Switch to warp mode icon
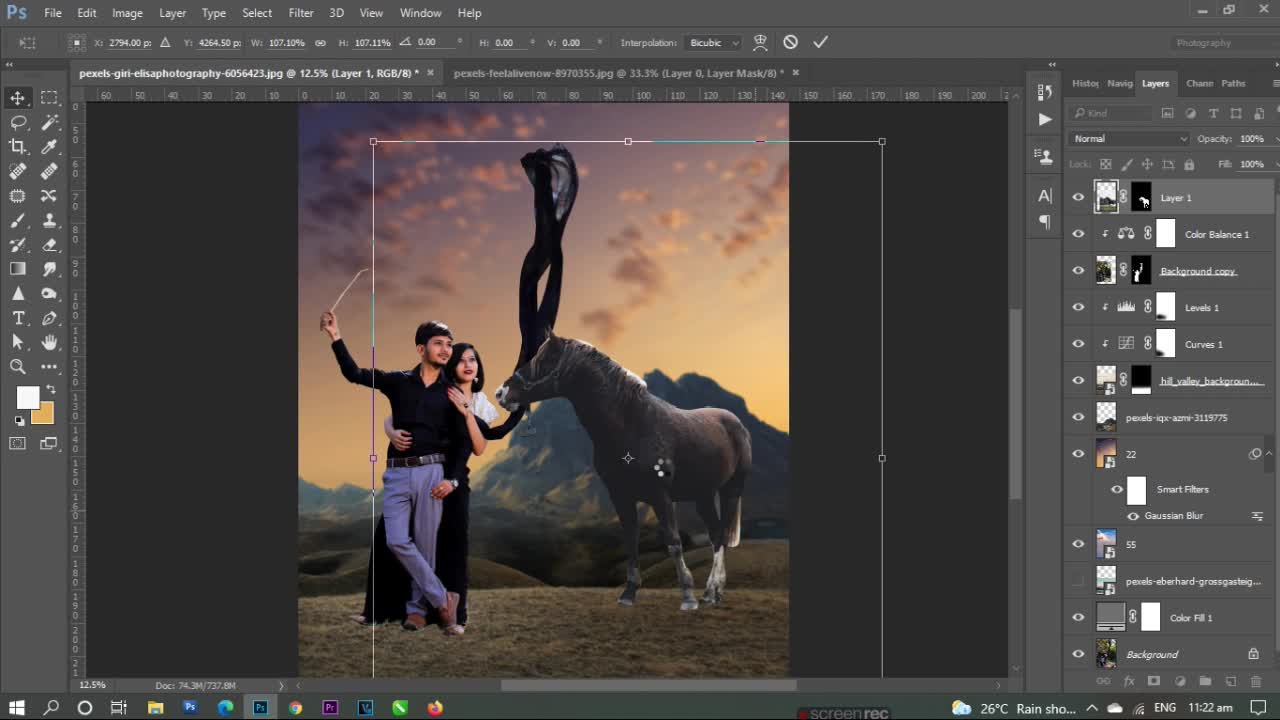 [x=760, y=42]
